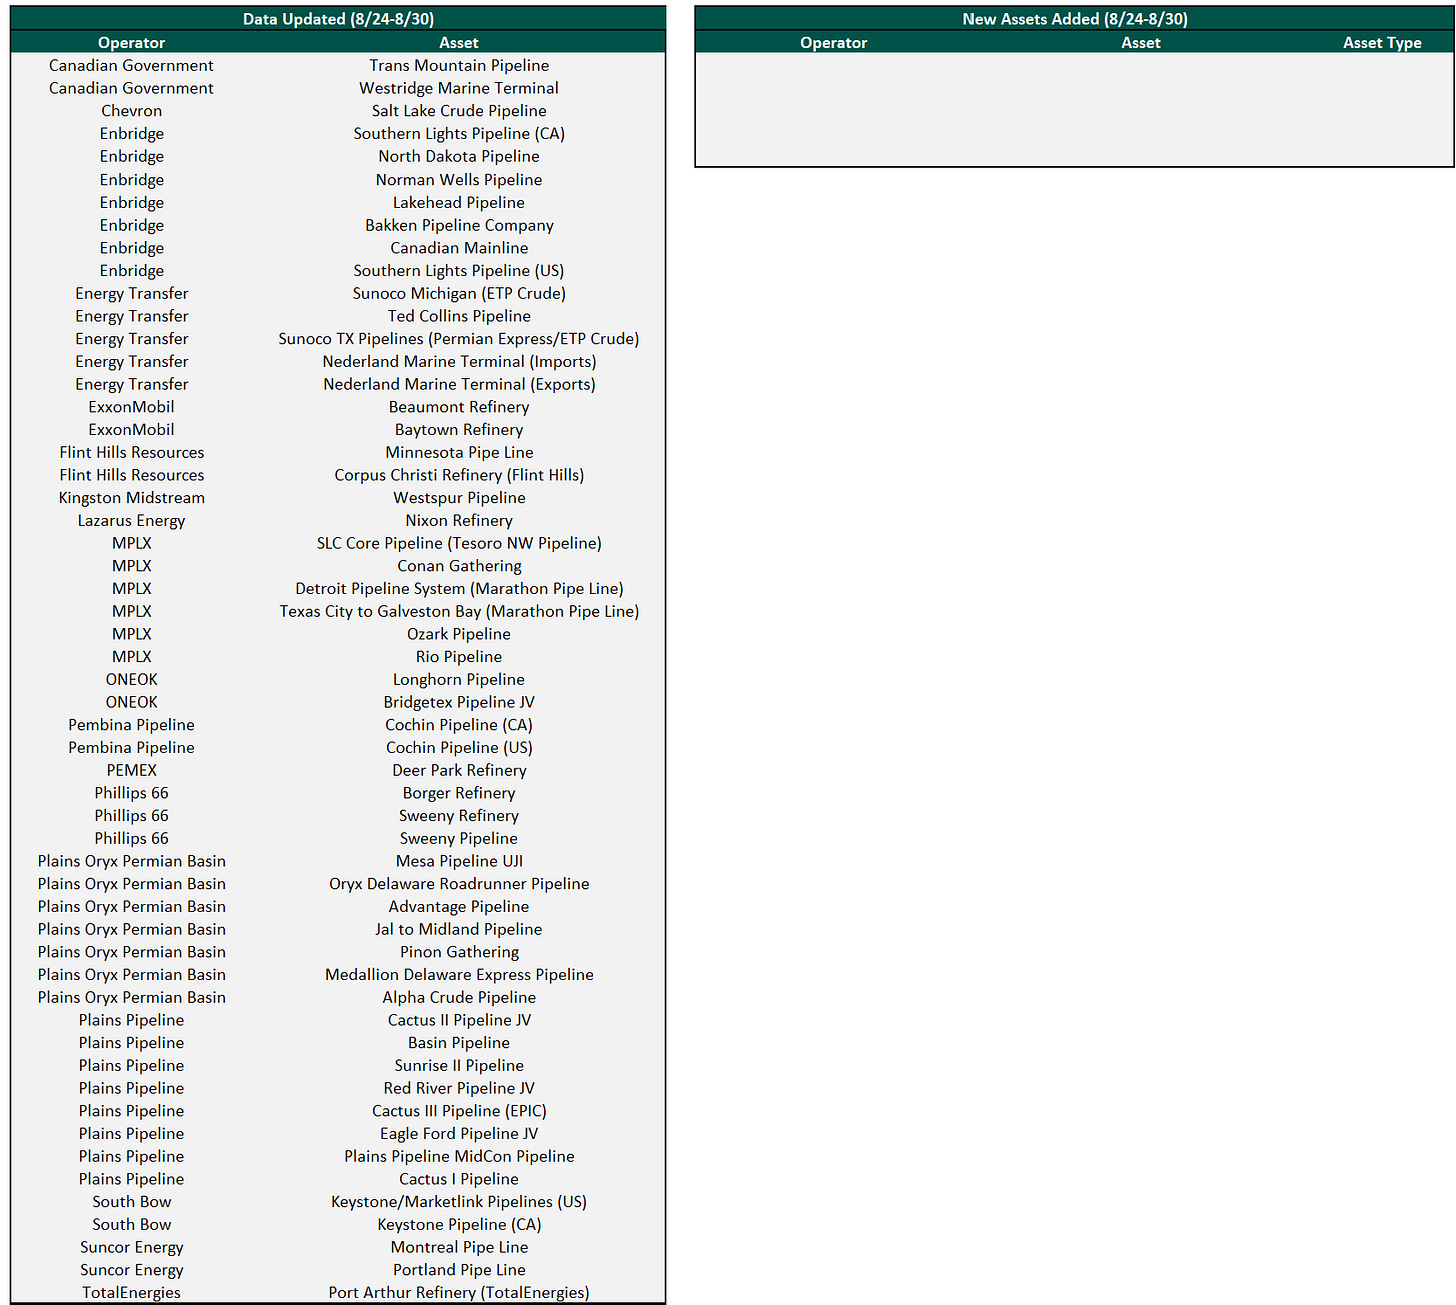
Task: Click the "Alpha Crude Pipeline" cell
Action: 459,998
